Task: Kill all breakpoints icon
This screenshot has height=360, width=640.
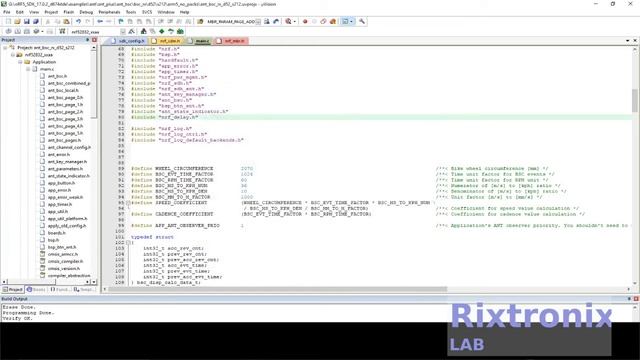Action: point(333,21)
